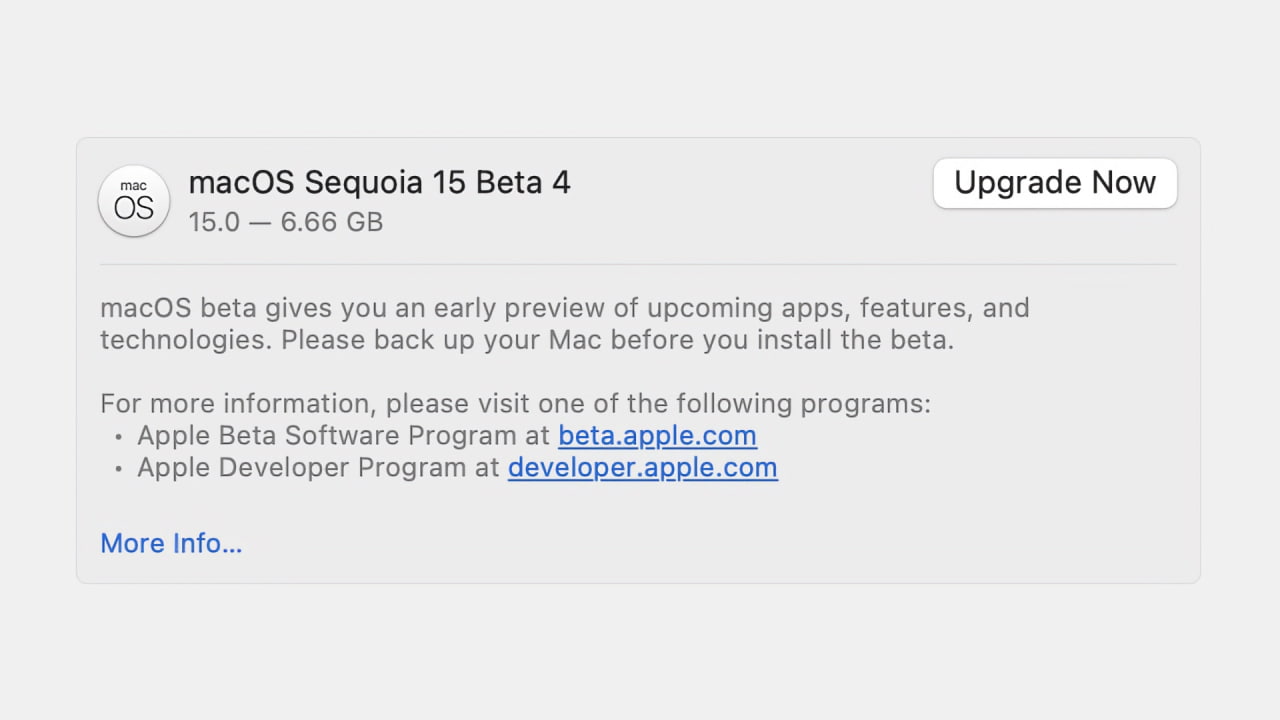Click the first bullet point marker

[120, 436]
